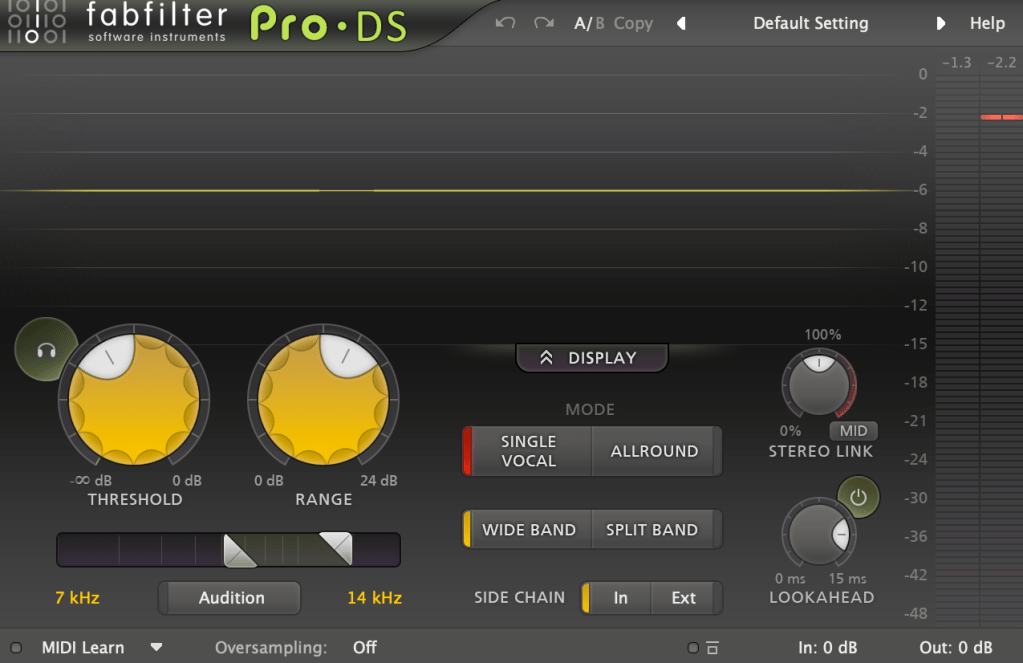
Task: Click the Threshold knob
Action: (134, 397)
